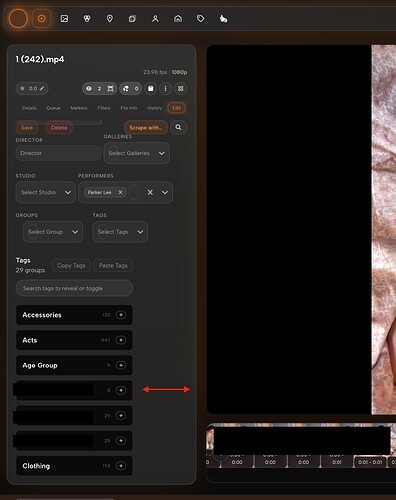Switch to the History tab

(x=154, y=108)
